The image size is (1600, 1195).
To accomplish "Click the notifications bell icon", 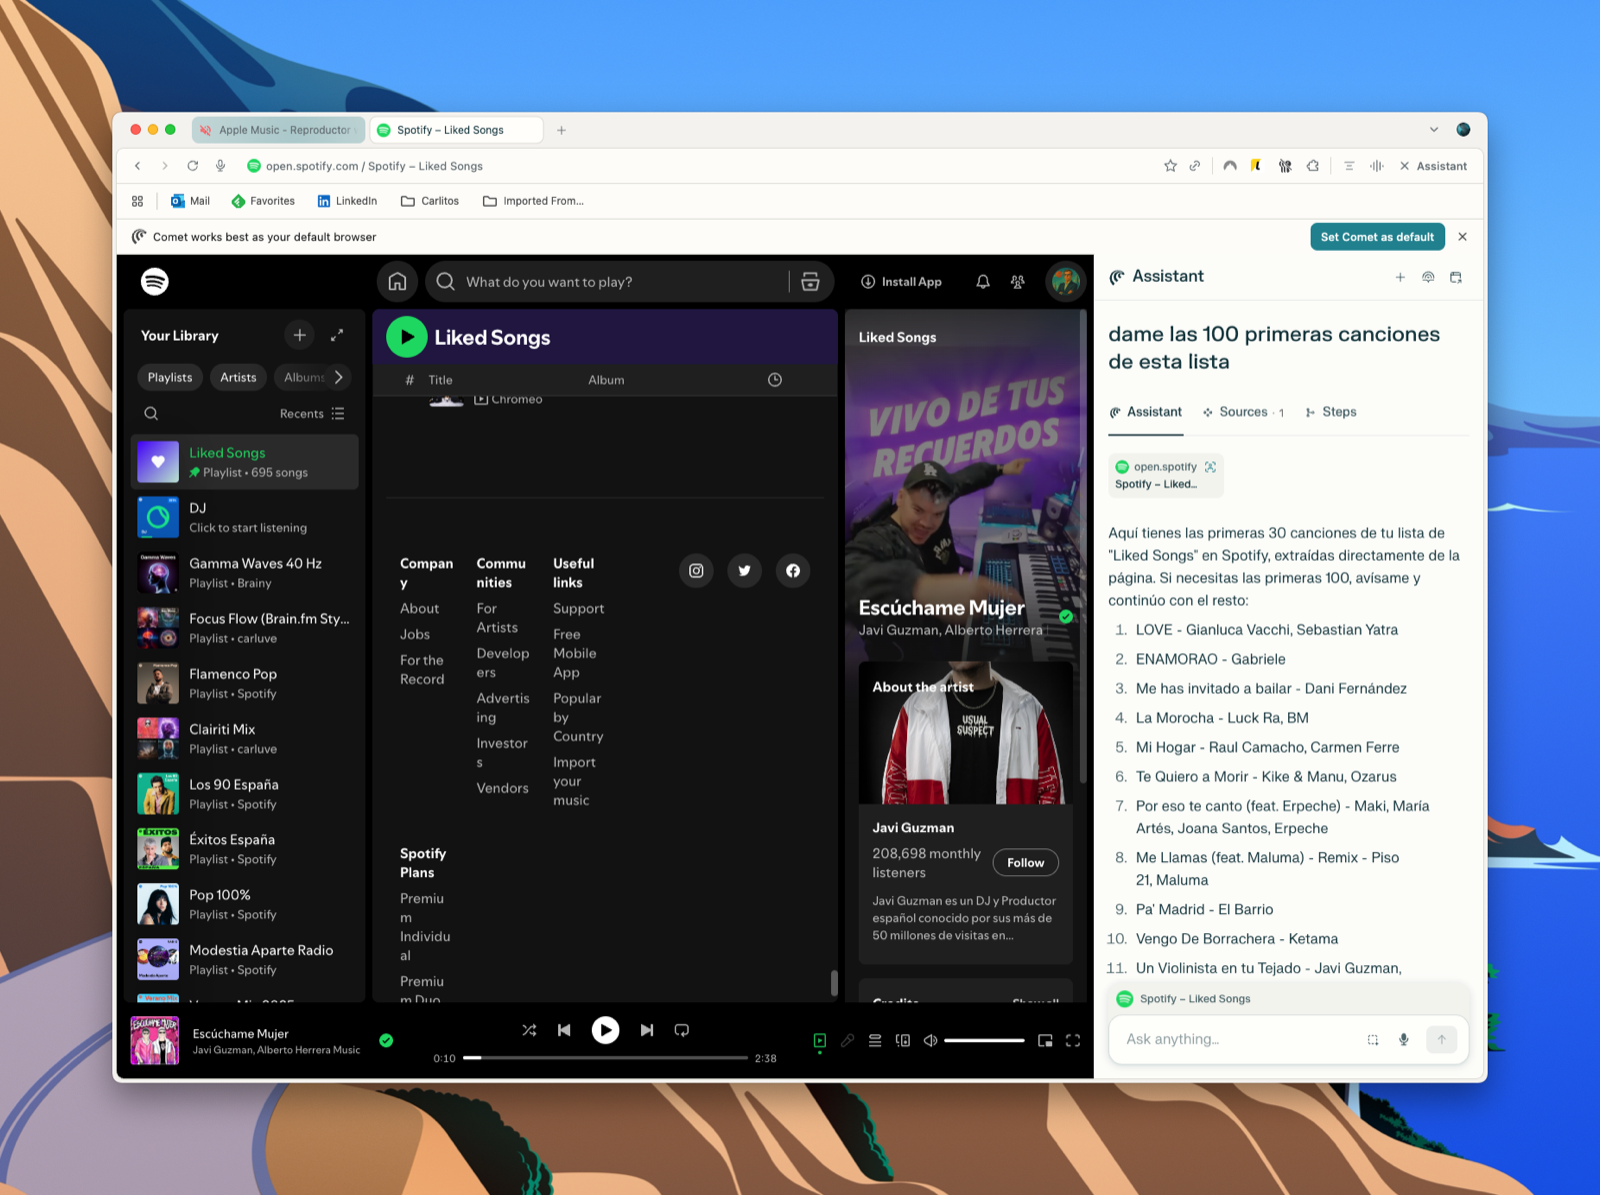I will [982, 282].
